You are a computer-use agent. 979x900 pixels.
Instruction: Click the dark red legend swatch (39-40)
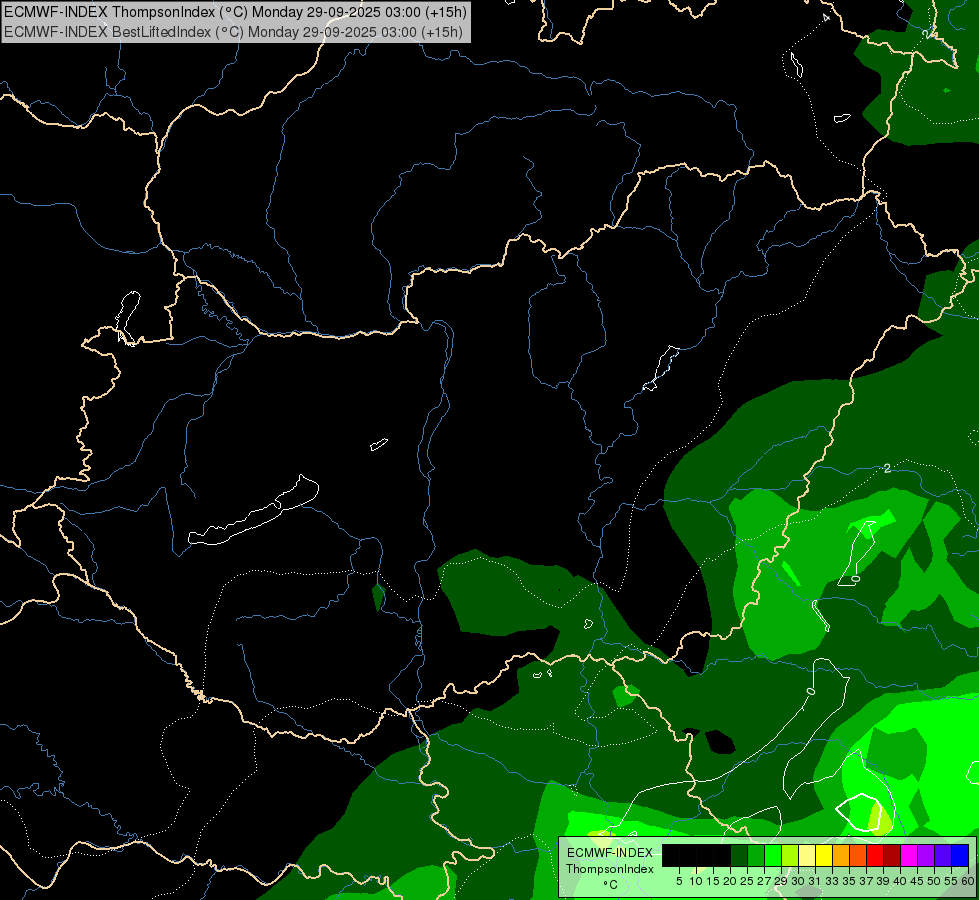pyautogui.click(x=892, y=855)
